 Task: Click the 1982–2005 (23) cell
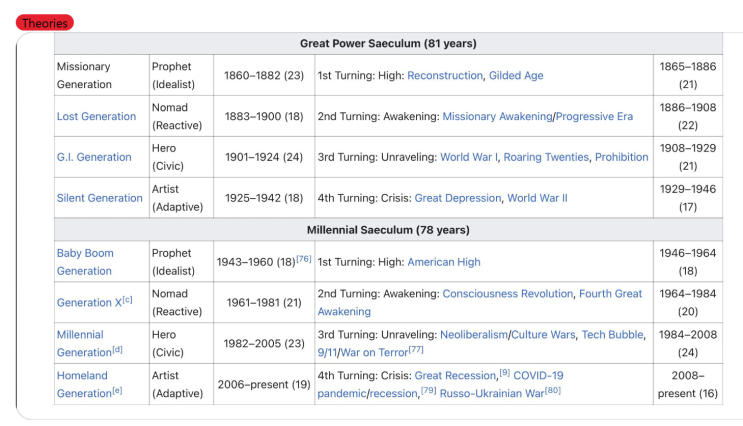pos(264,344)
